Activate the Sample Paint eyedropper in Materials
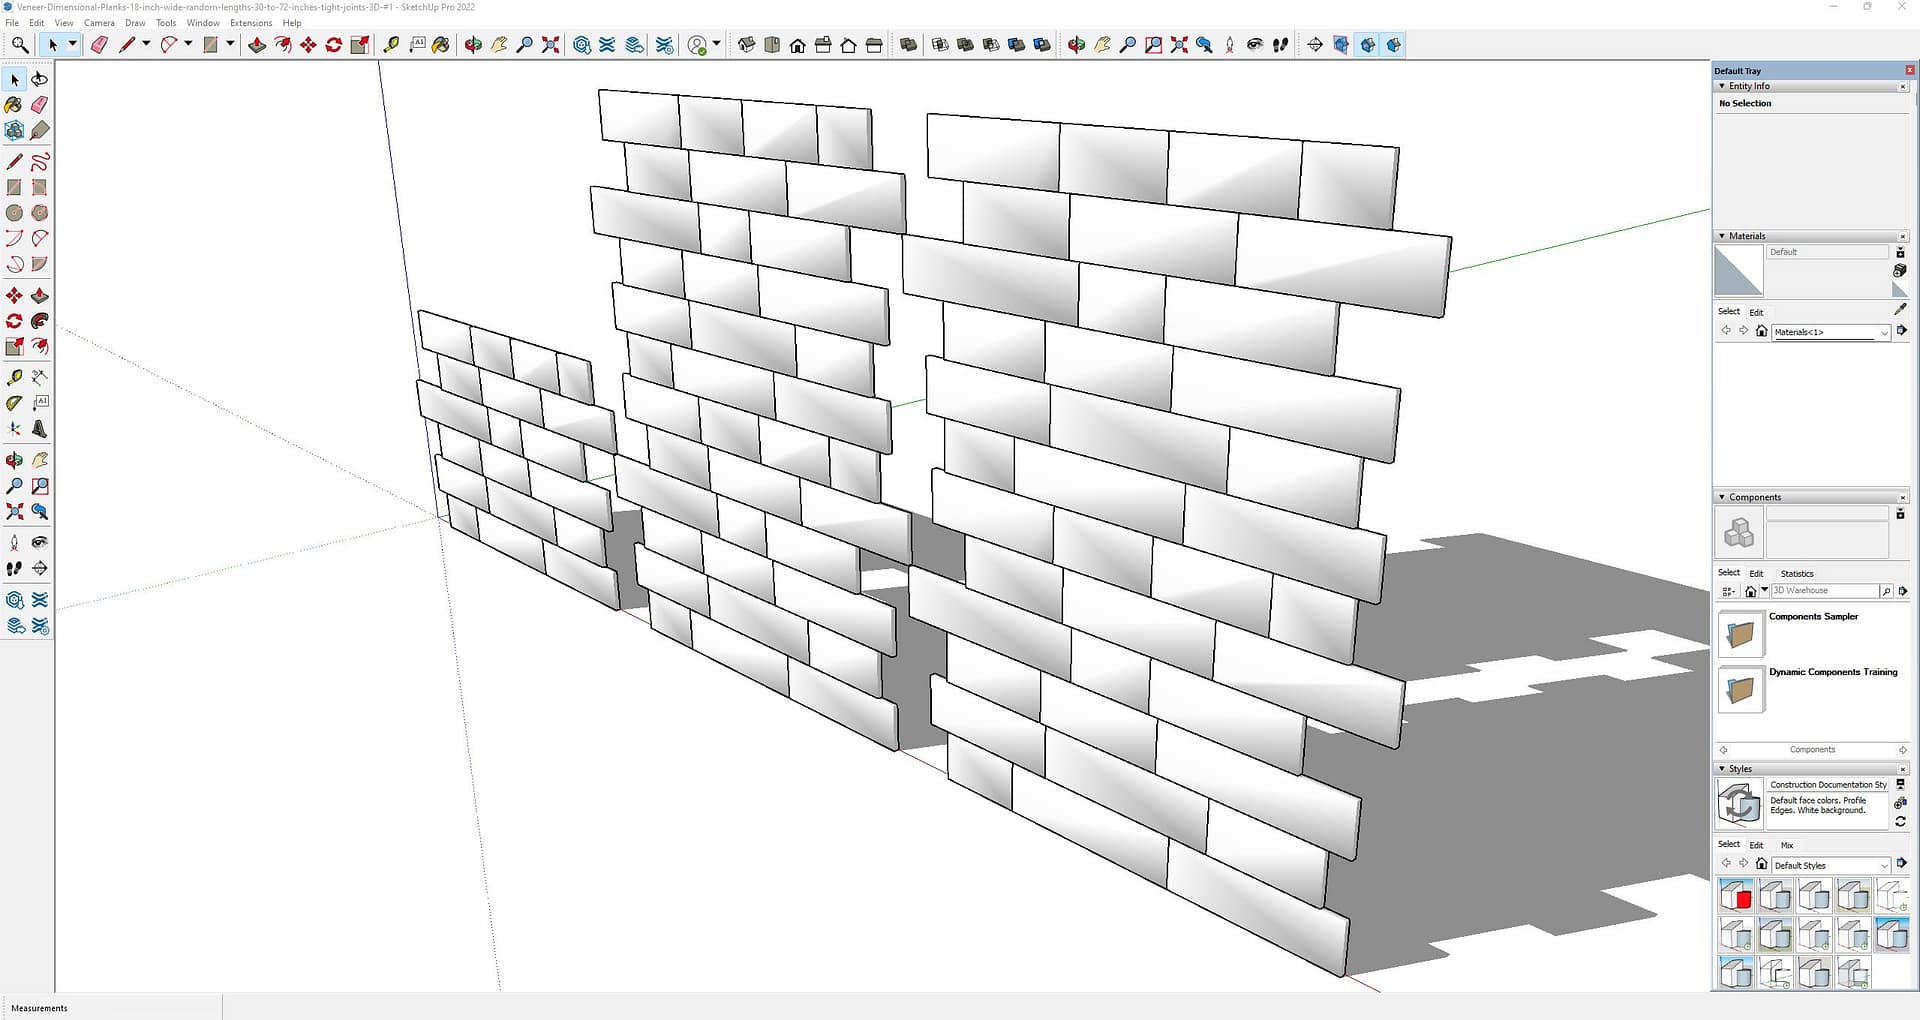This screenshot has height=1020, width=1920. click(1900, 310)
